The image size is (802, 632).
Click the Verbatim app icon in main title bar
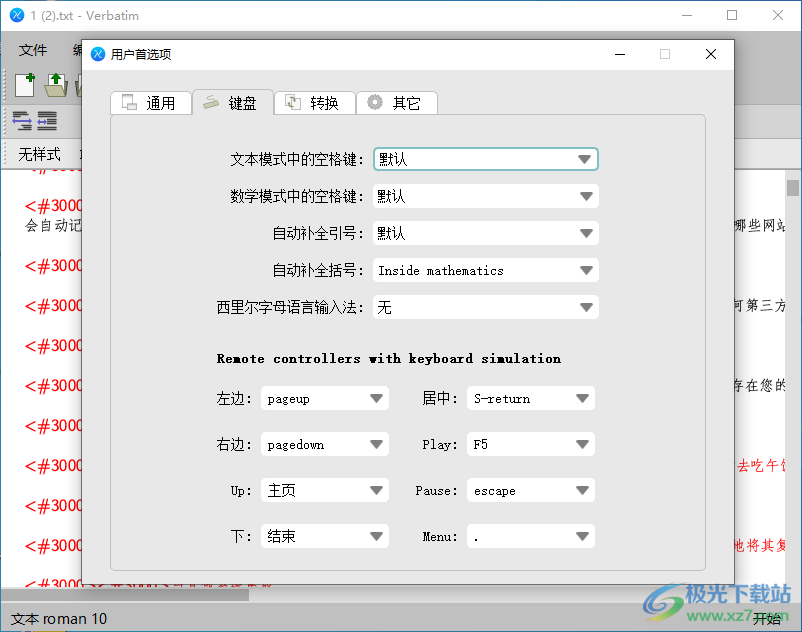tap(17, 15)
